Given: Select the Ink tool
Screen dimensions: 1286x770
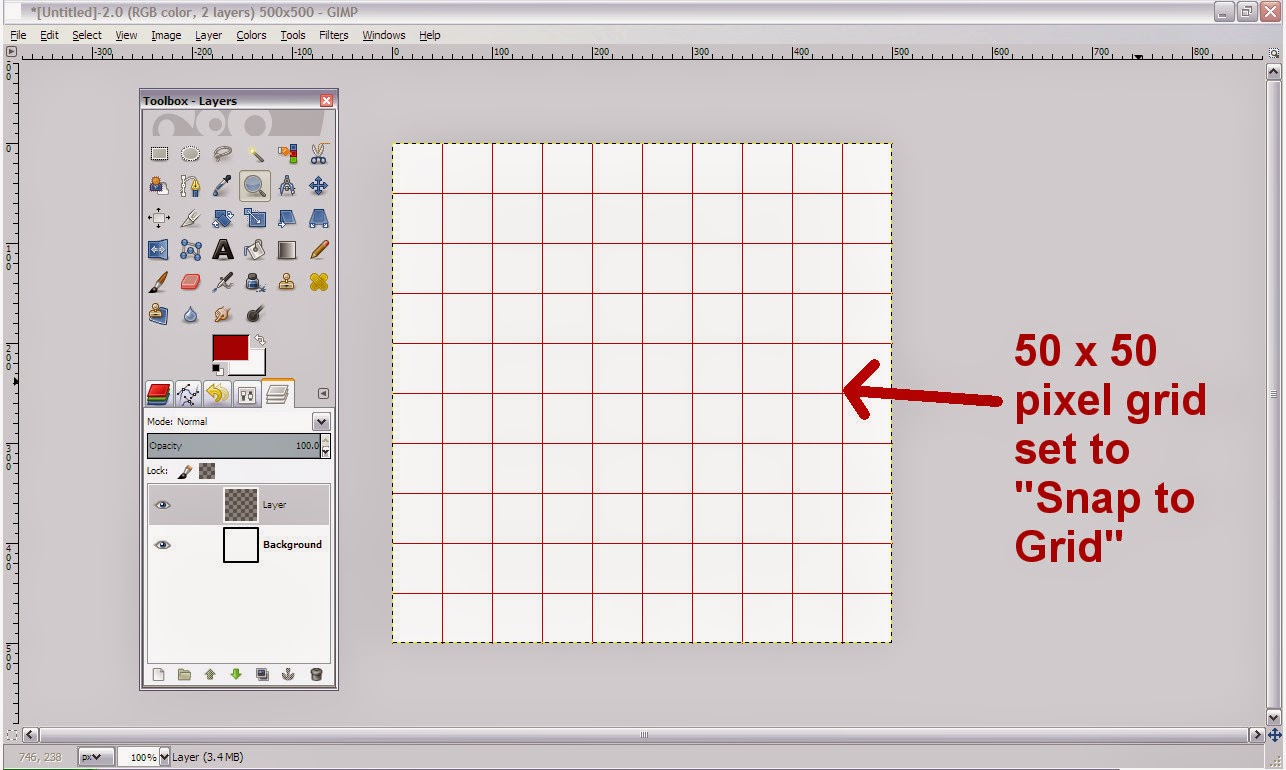Looking at the screenshot, I should [255, 282].
